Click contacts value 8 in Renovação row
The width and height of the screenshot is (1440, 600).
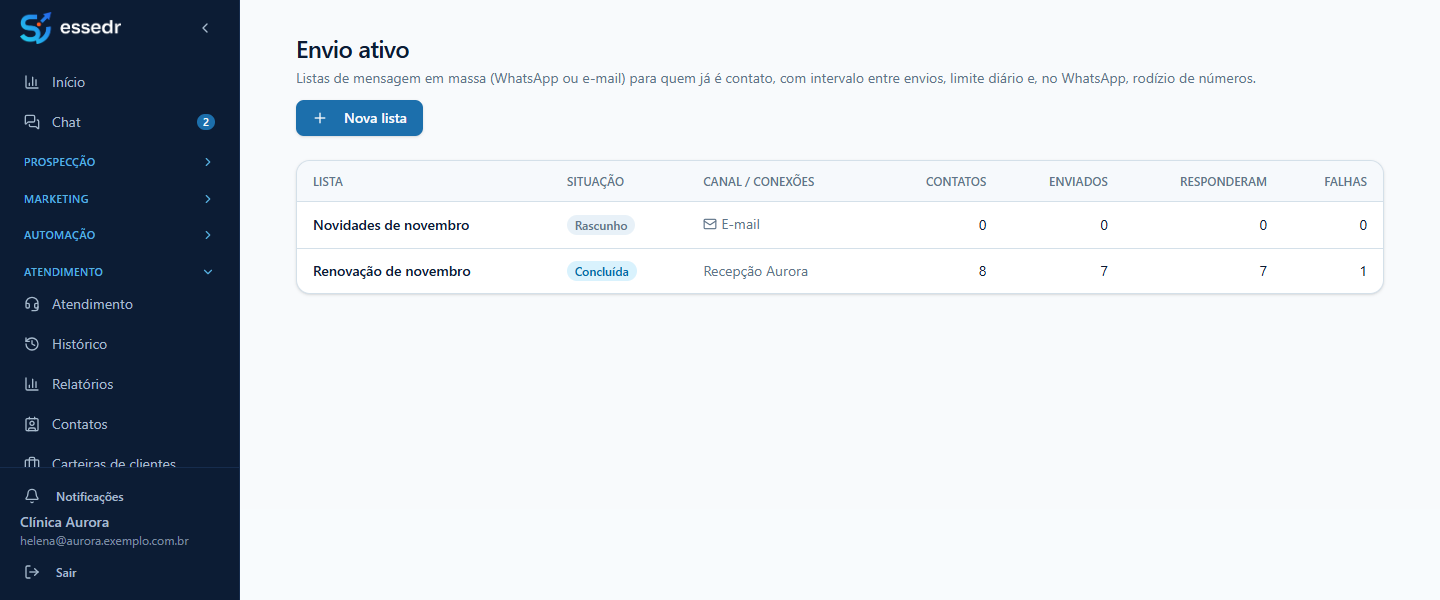coord(982,271)
